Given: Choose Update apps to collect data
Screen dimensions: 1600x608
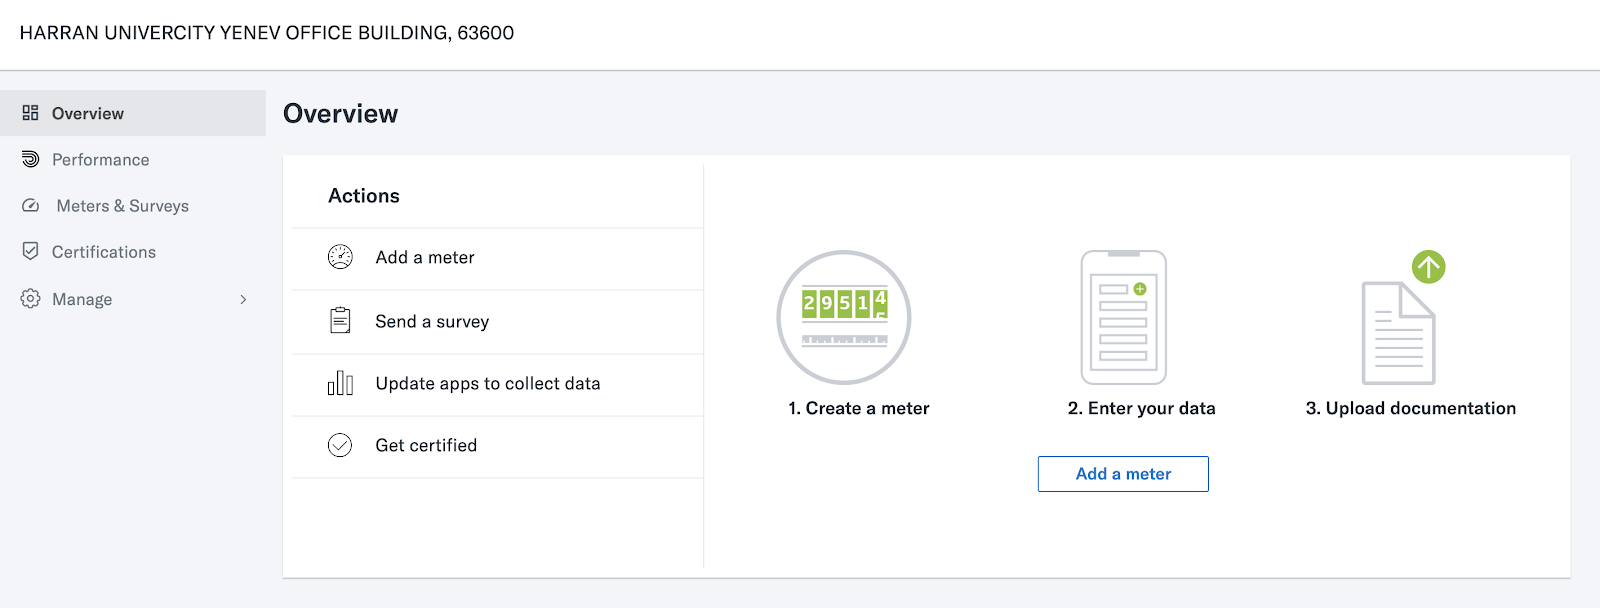Looking at the screenshot, I should click(487, 384).
